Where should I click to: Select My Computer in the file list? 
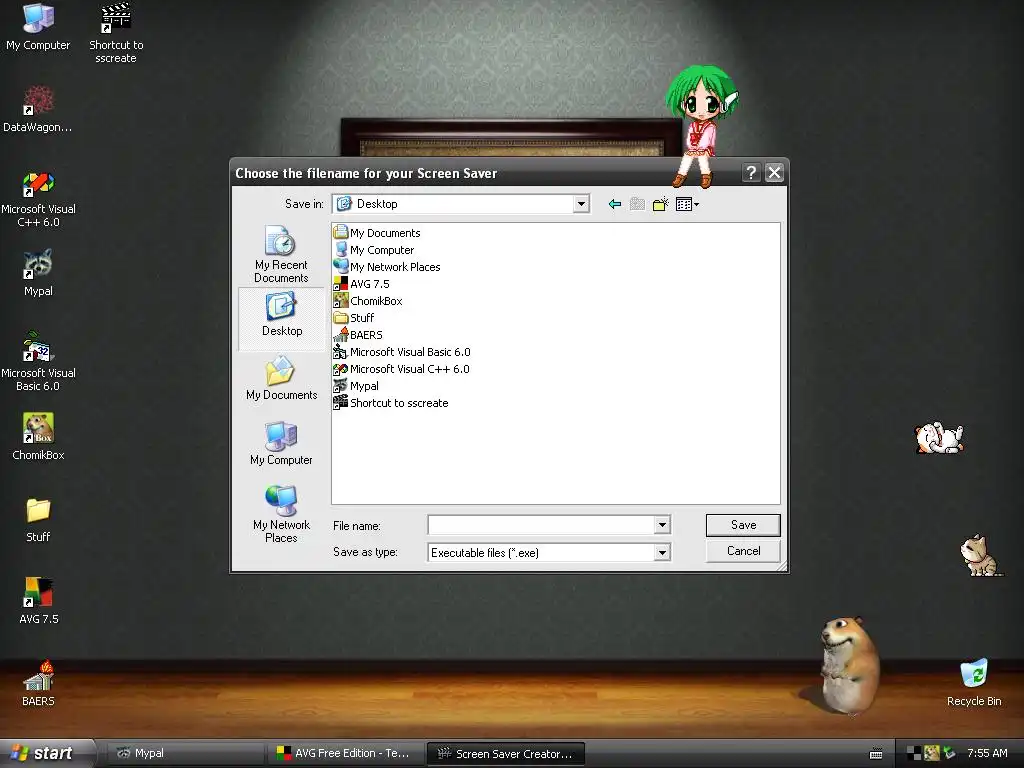(x=374, y=249)
